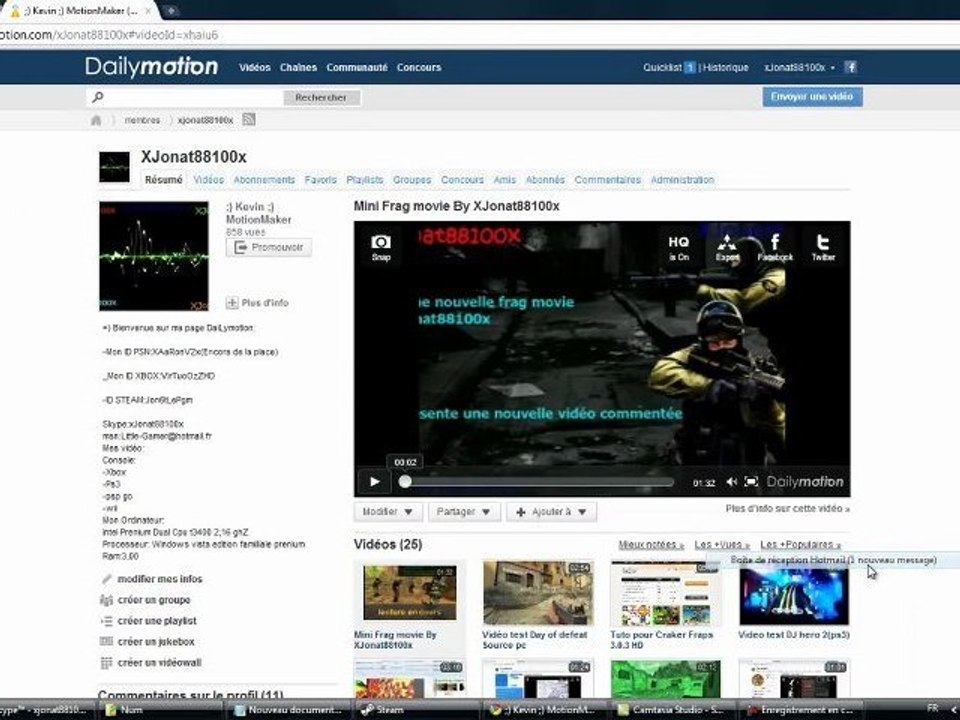Select the Amis tab
The image size is (960, 720).
pyautogui.click(x=504, y=179)
